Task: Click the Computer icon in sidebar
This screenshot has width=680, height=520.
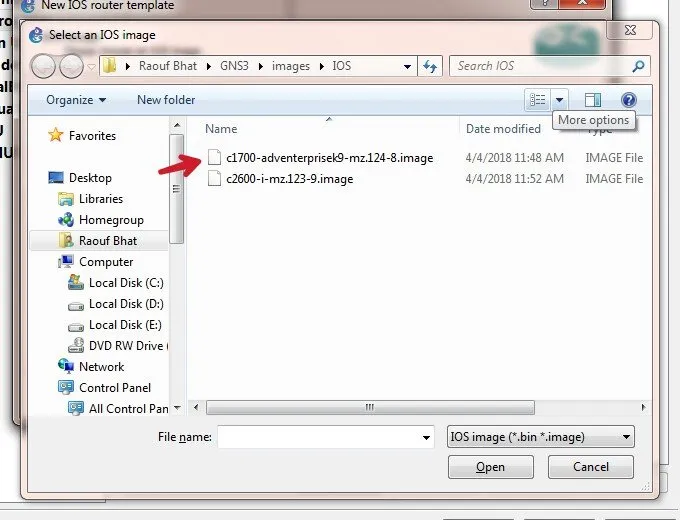Action: pyautogui.click(x=65, y=262)
